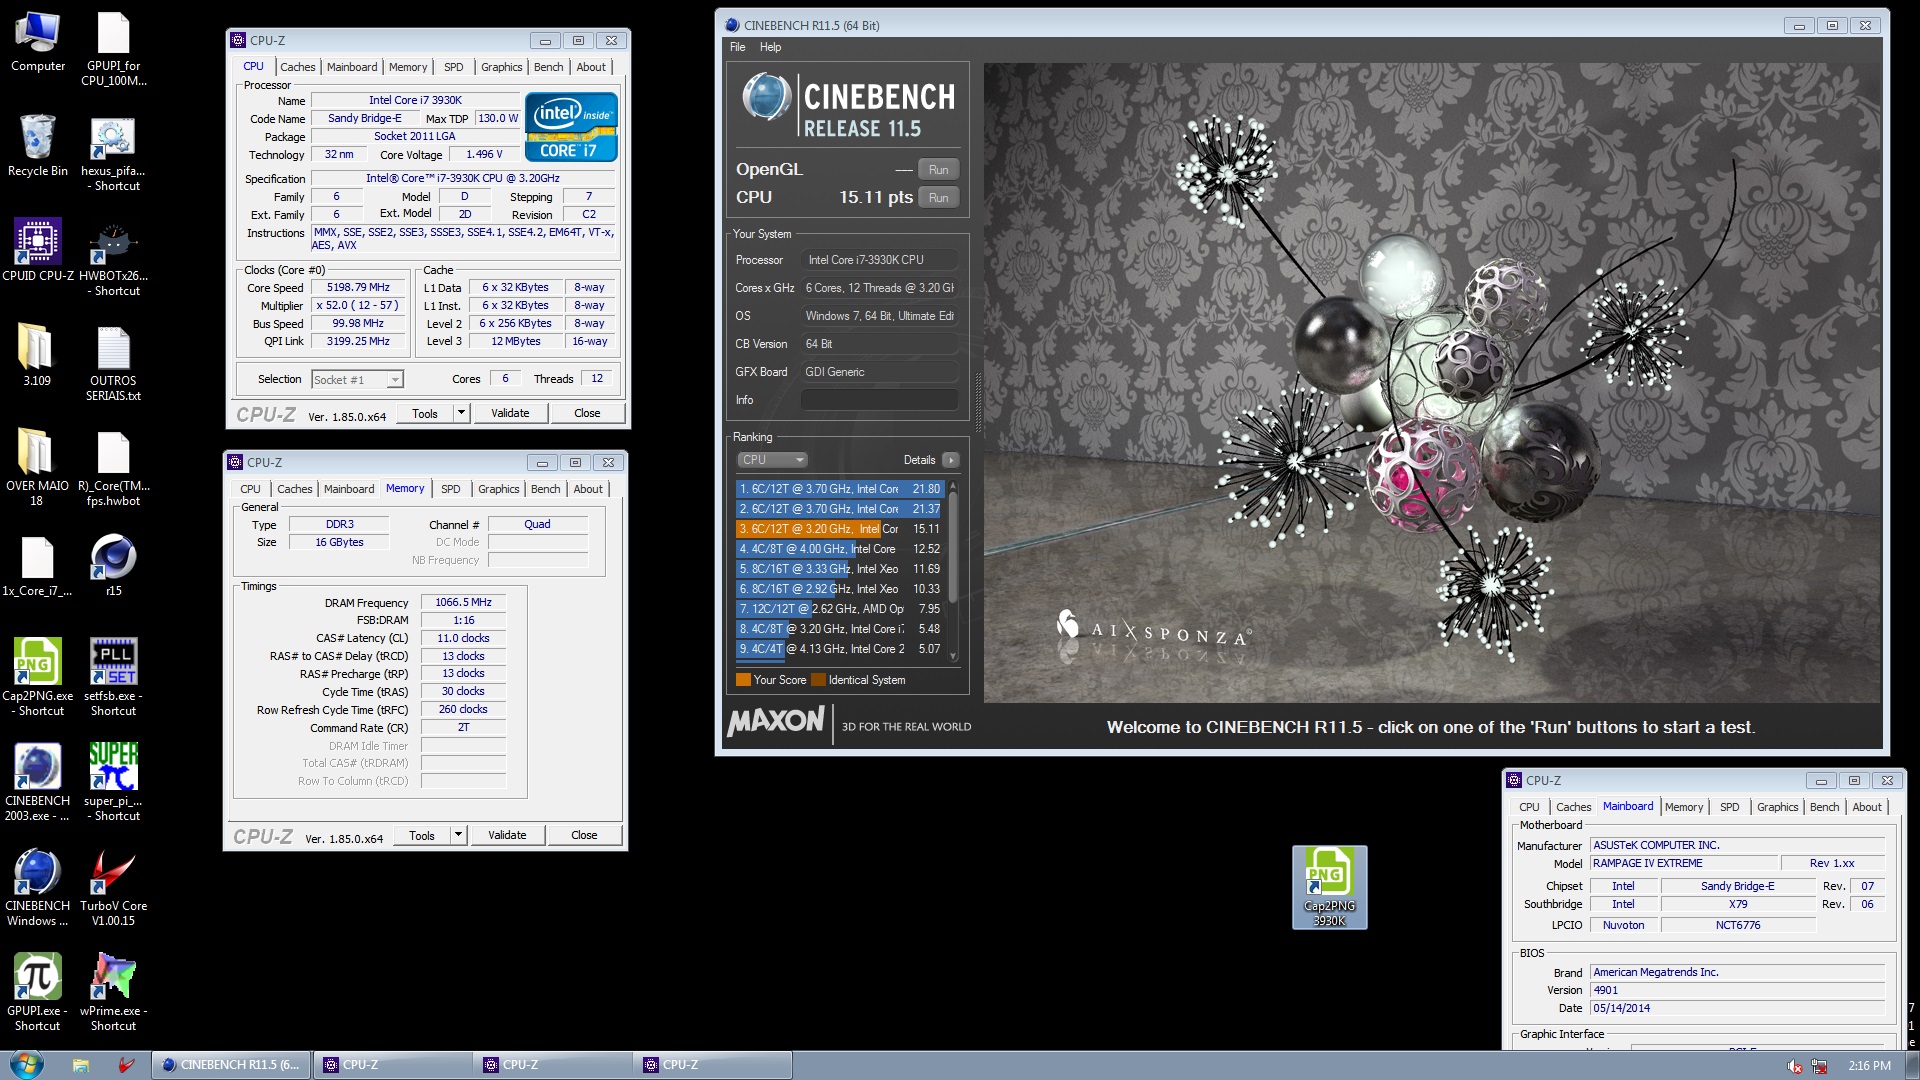Click Close button in Memory CPU-Z window
1920x1080 pixels.
(x=584, y=835)
